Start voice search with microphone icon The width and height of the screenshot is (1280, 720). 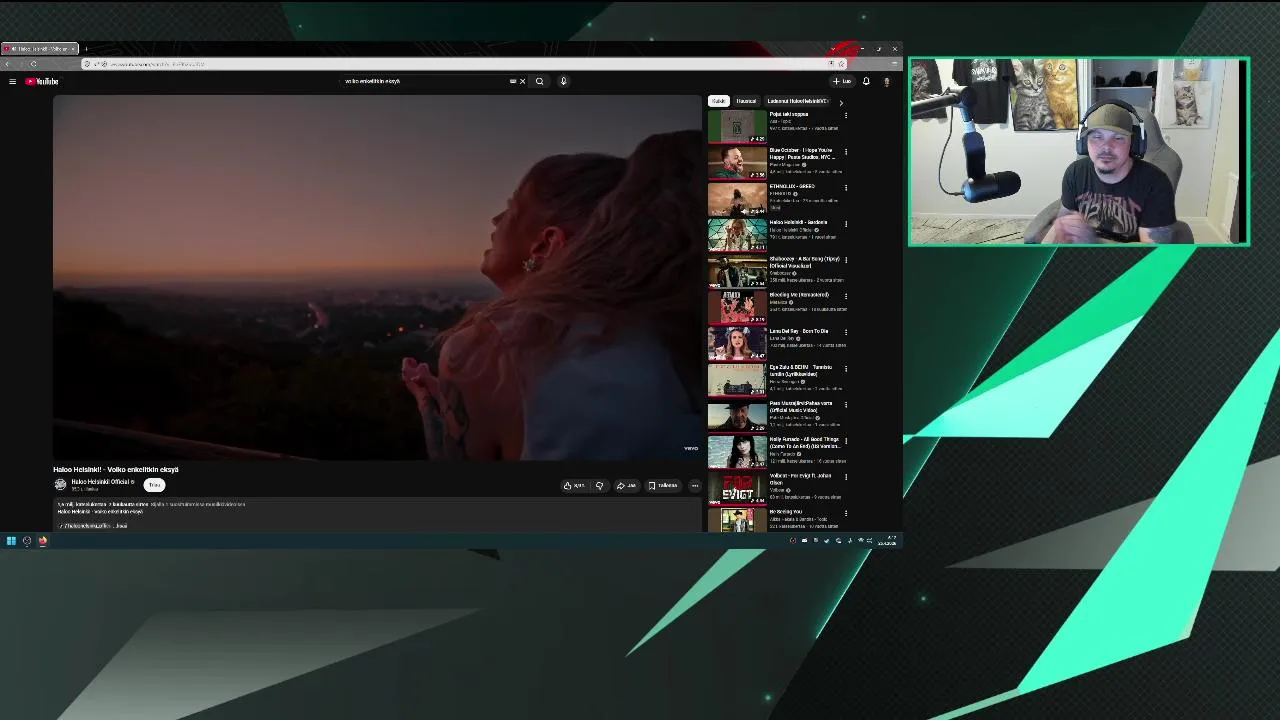[x=563, y=82]
